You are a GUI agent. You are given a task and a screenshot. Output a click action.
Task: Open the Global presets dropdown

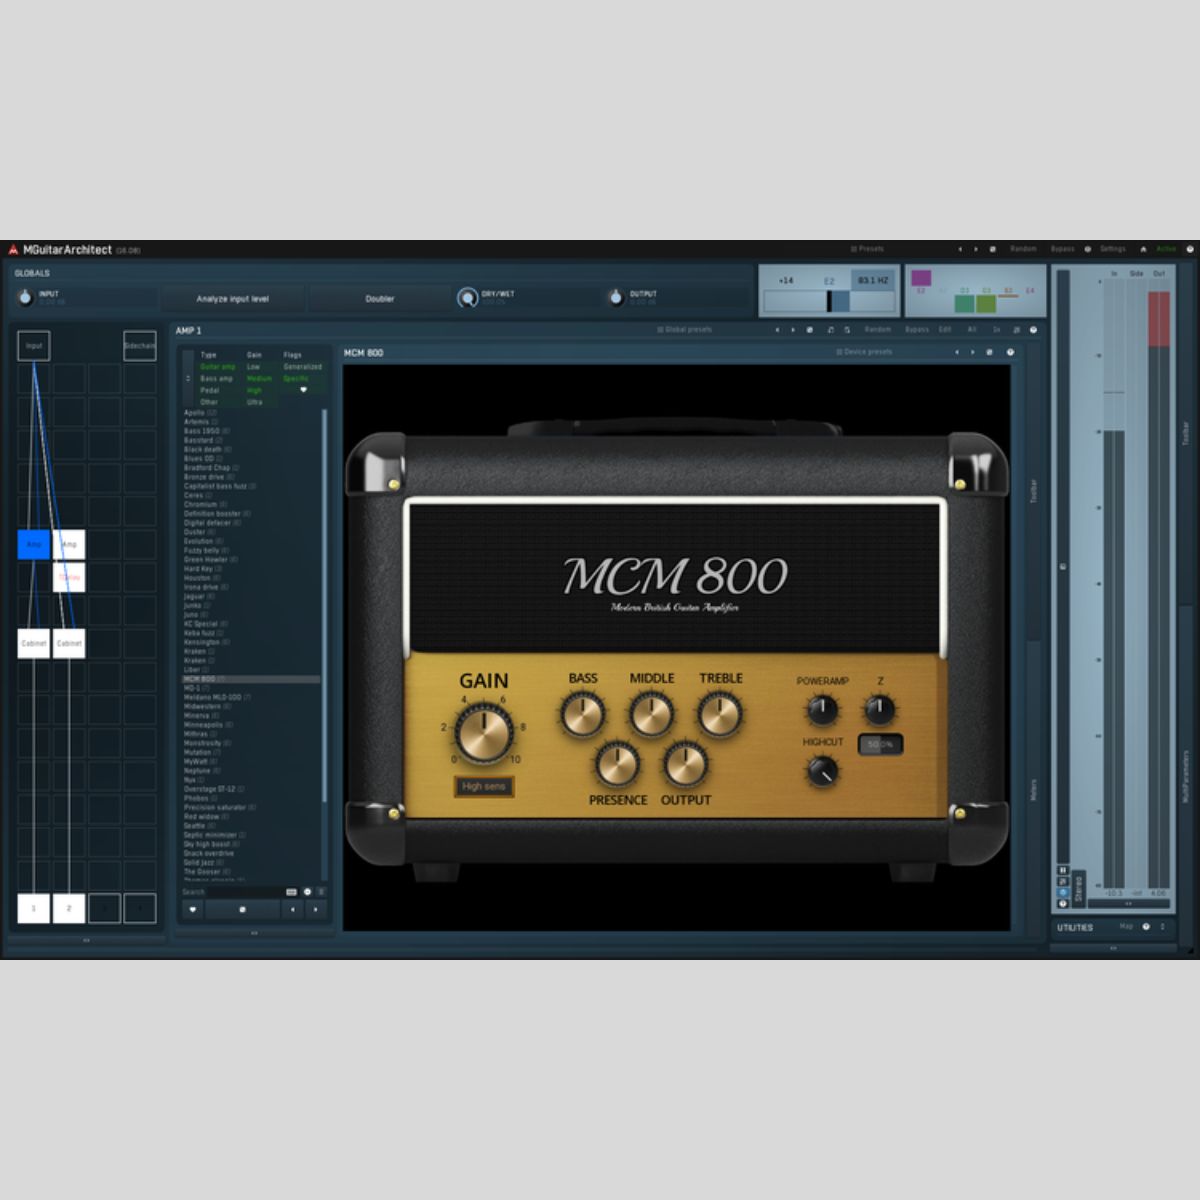[685, 329]
